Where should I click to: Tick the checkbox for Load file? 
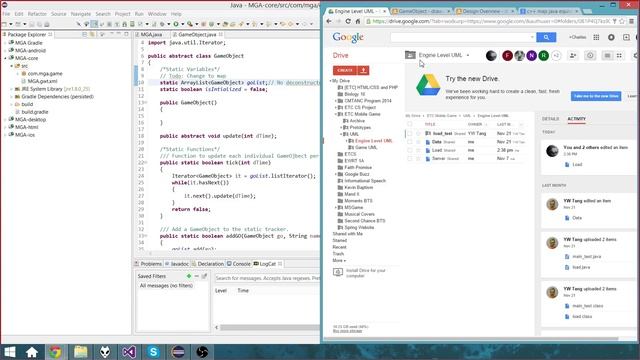point(409,150)
